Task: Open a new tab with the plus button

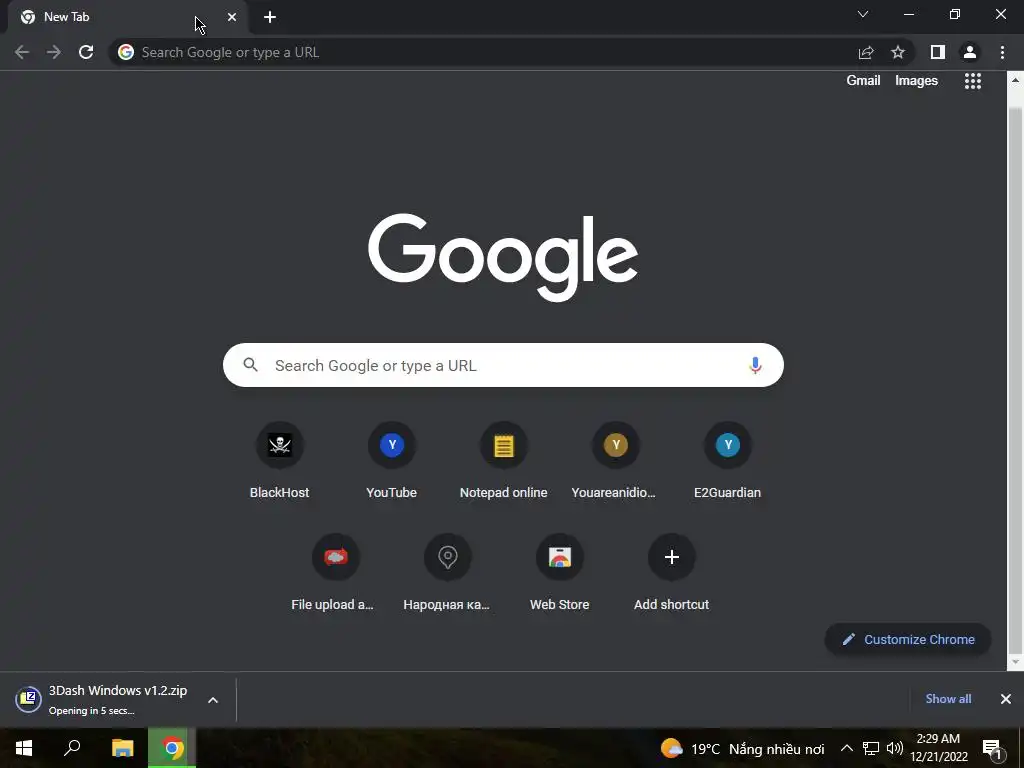Action: pos(270,17)
